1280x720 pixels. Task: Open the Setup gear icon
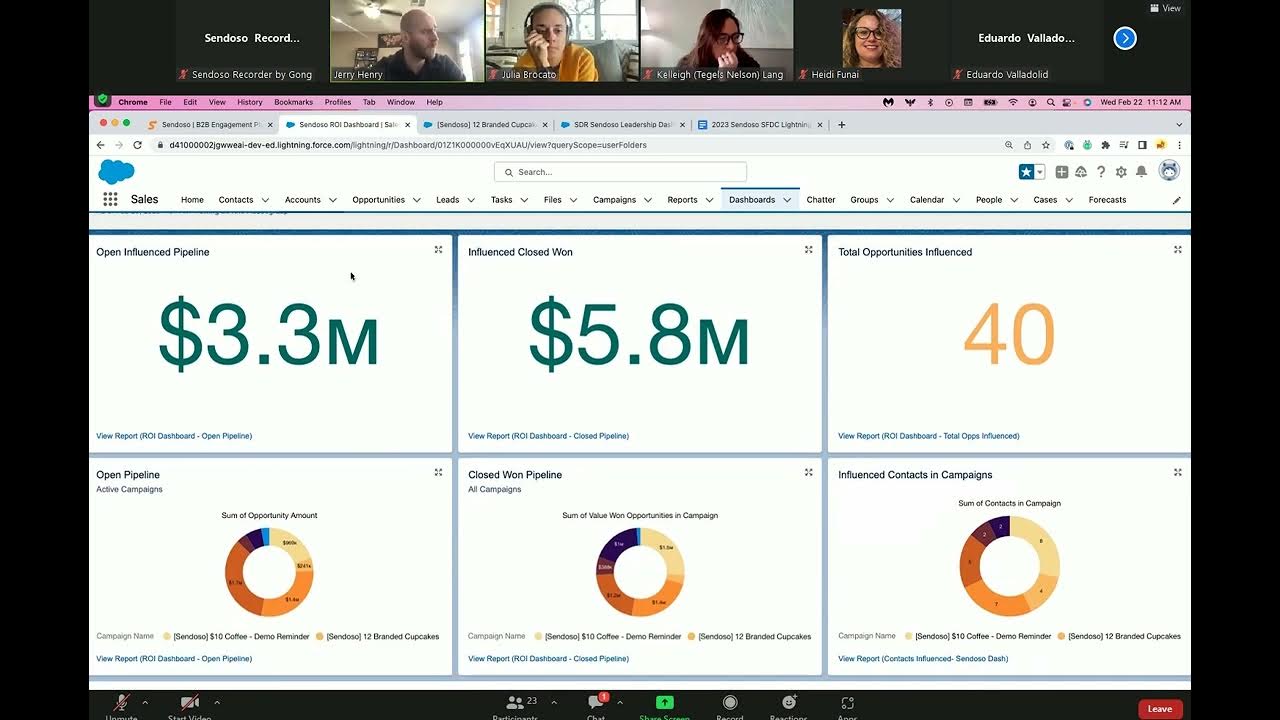point(1121,172)
